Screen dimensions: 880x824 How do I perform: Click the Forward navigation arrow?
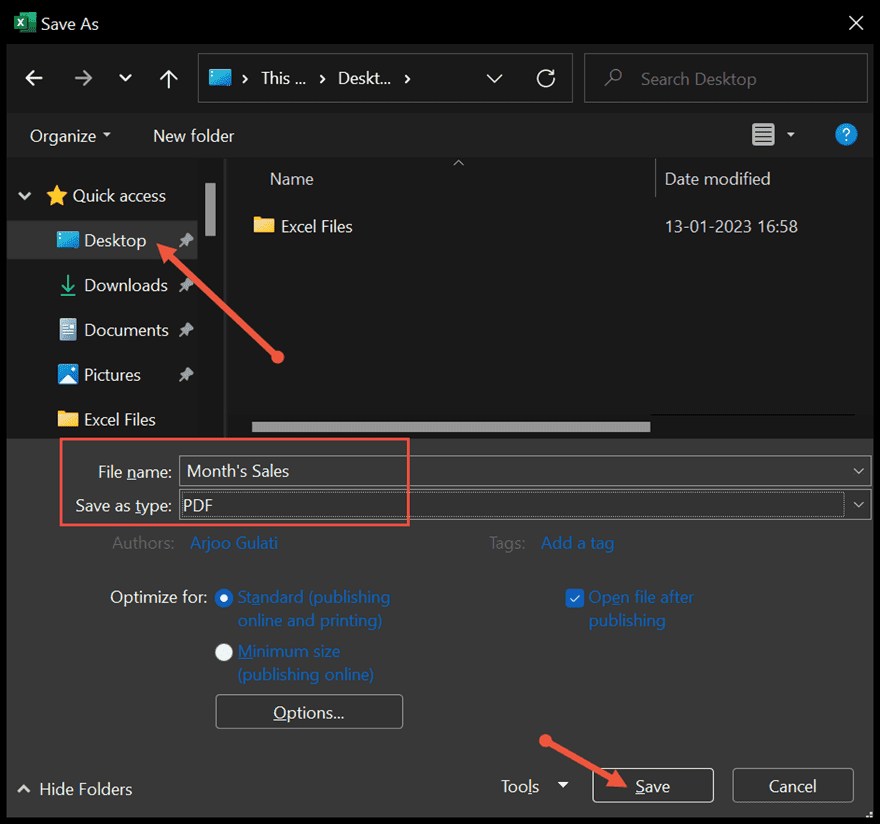click(x=83, y=78)
